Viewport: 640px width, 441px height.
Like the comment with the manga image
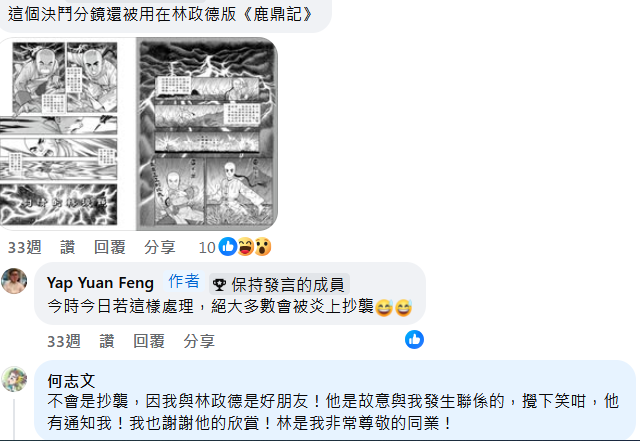point(68,247)
